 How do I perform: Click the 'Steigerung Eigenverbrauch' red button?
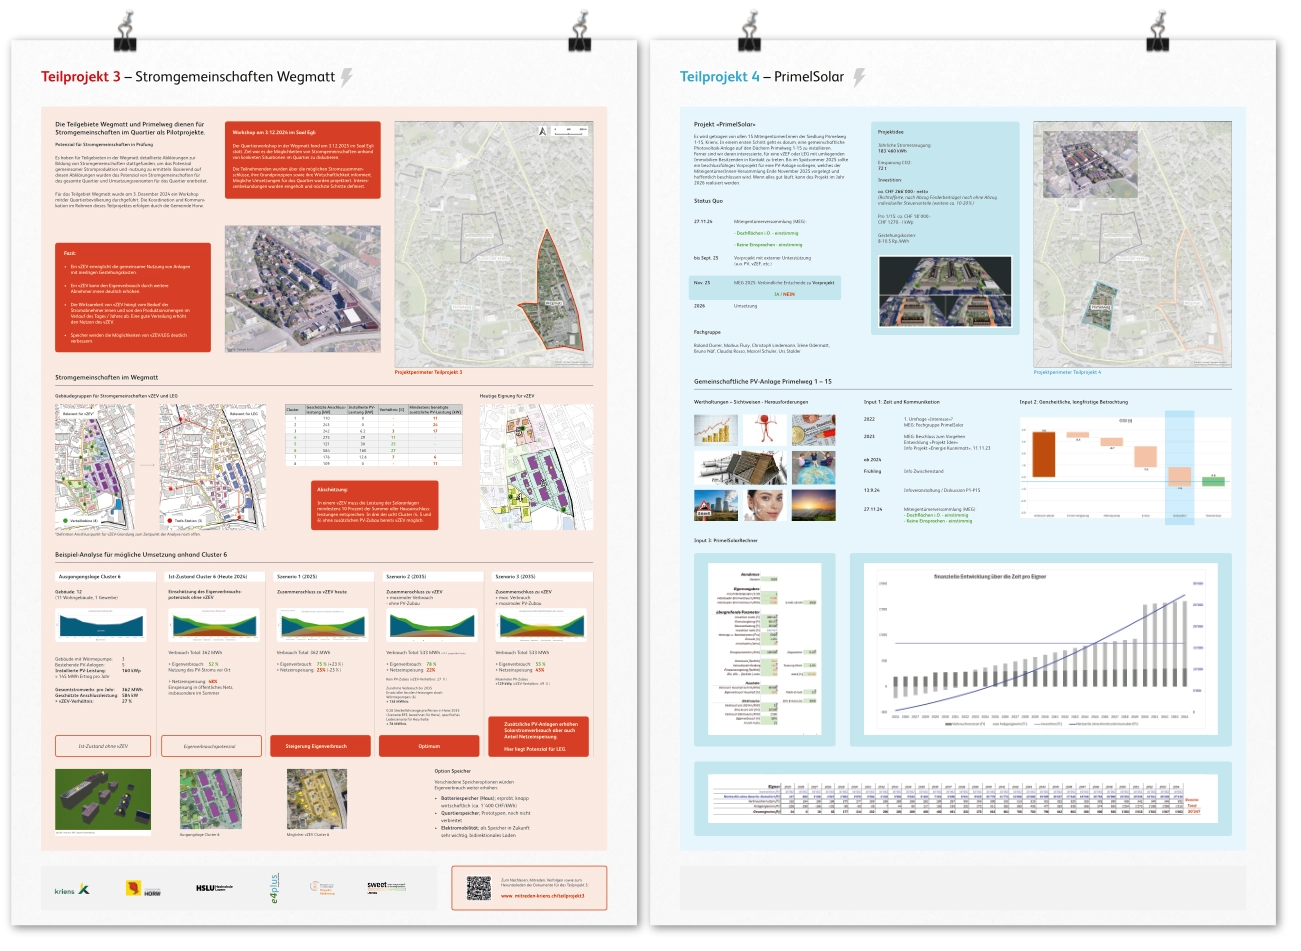tap(316, 746)
